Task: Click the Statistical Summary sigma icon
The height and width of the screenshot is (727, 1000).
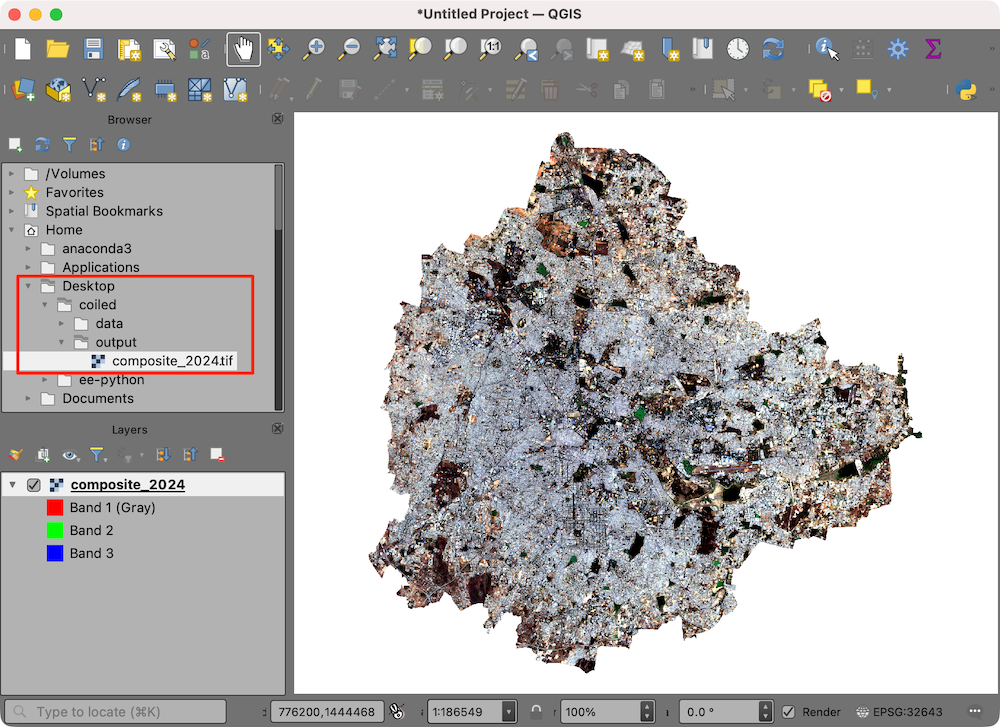Action: (933, 49)
